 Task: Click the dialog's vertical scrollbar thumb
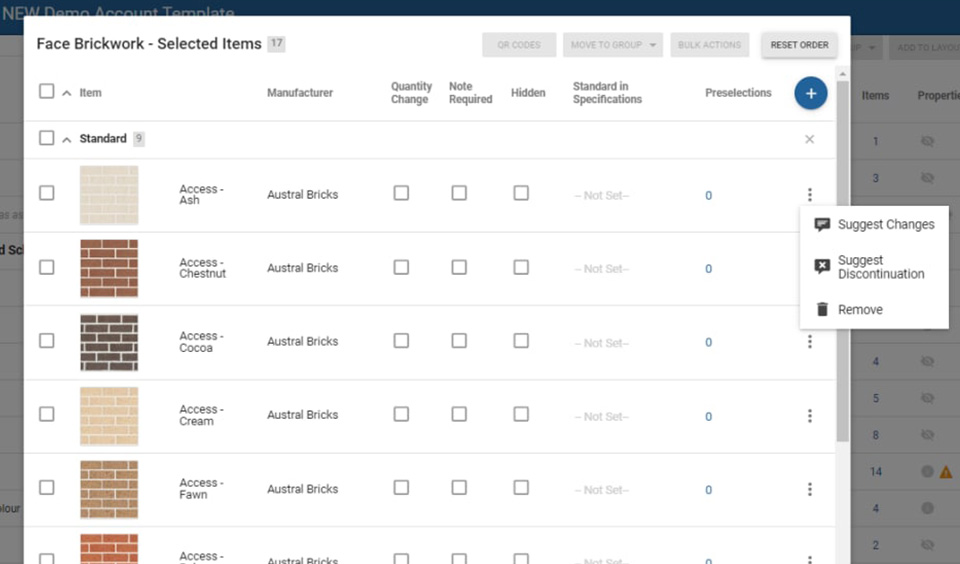(x=842, y=260)
